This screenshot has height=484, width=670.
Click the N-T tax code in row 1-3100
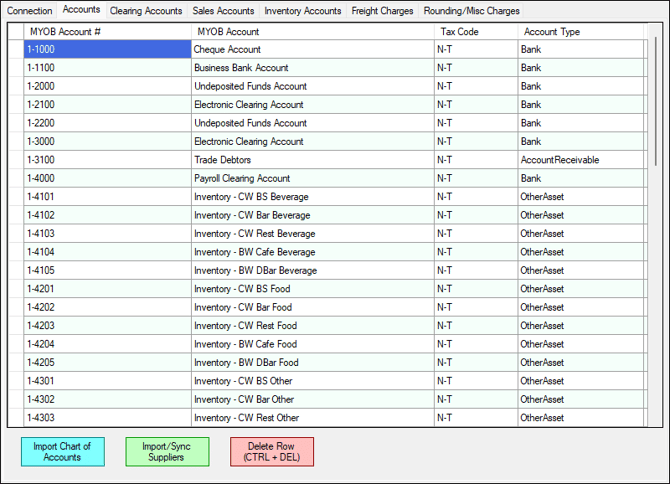pyautogui.click(x=476, y=159)
